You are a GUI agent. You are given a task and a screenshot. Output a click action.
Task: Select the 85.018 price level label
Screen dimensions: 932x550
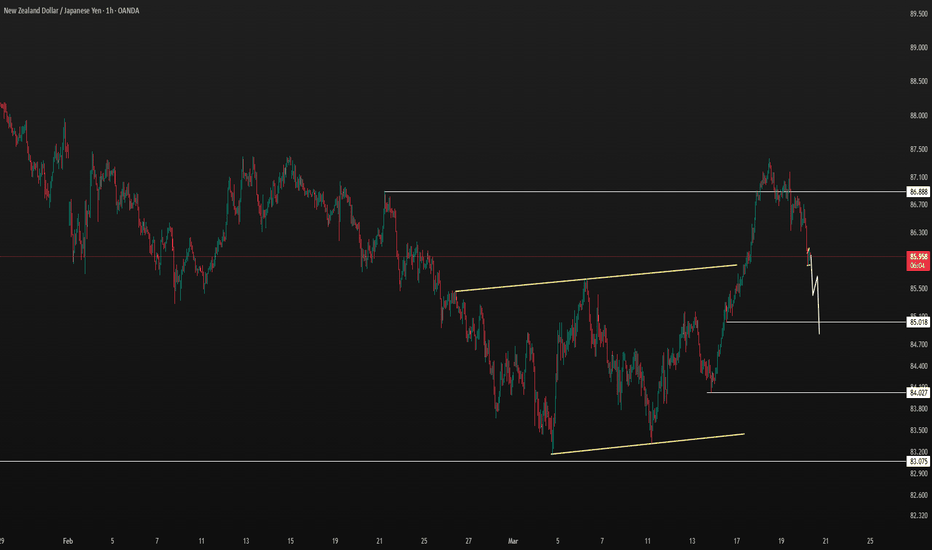tap(918, 322)
